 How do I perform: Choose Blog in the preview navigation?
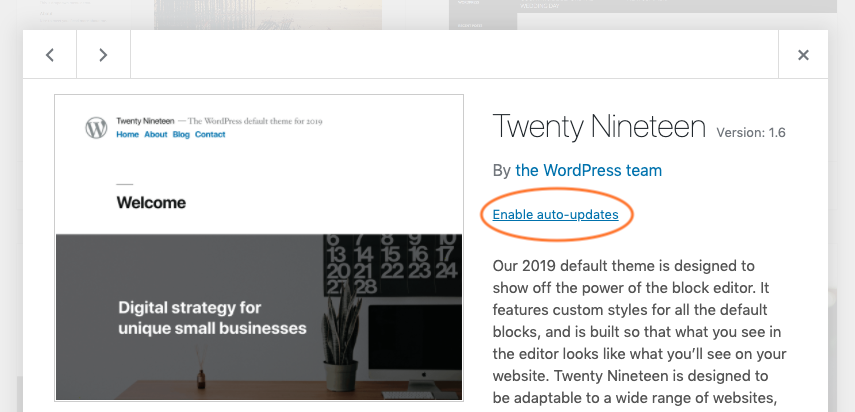(181, 134)
